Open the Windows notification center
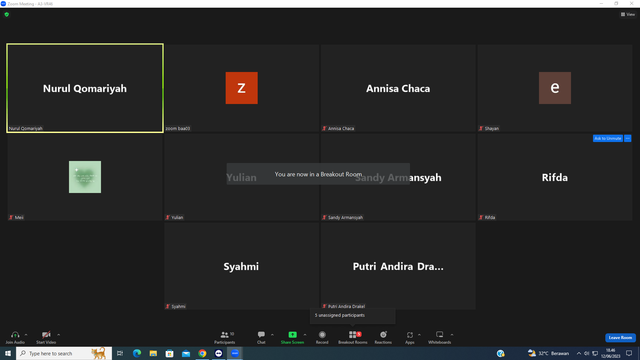 click(629, 353)
